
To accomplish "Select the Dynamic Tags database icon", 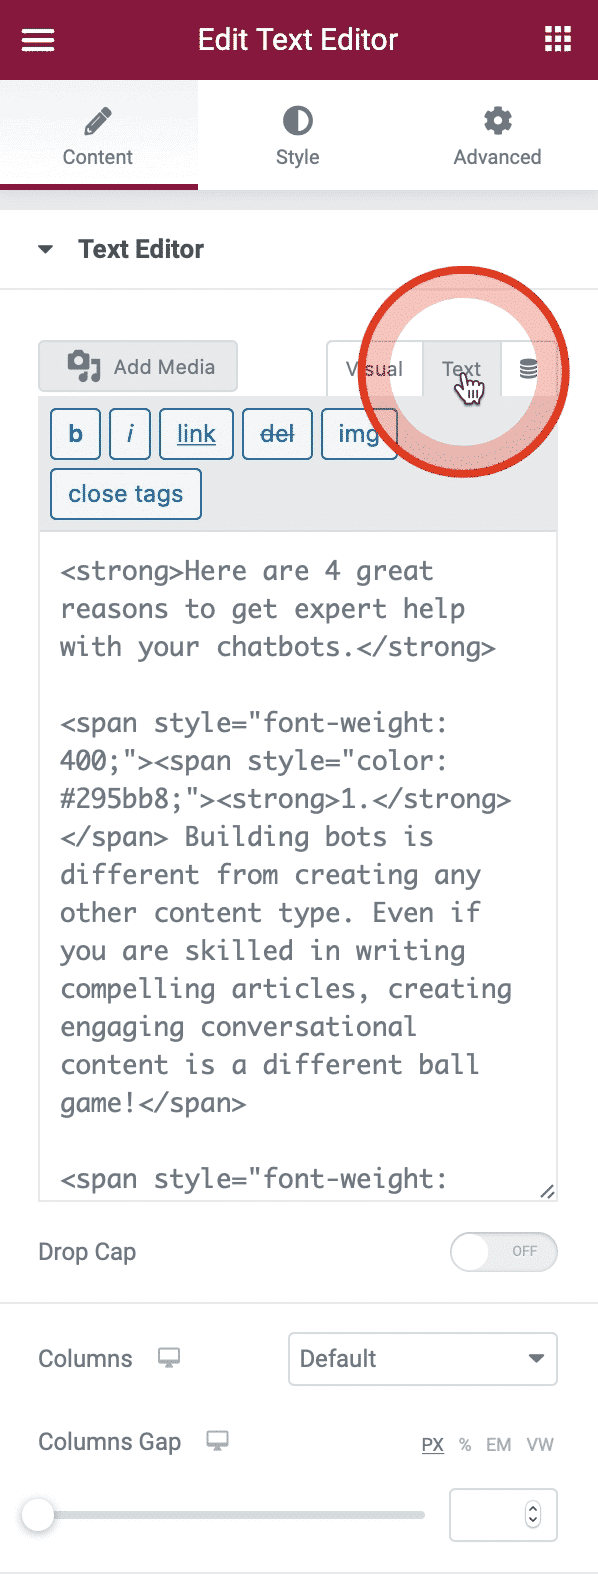I will (530, 368).
